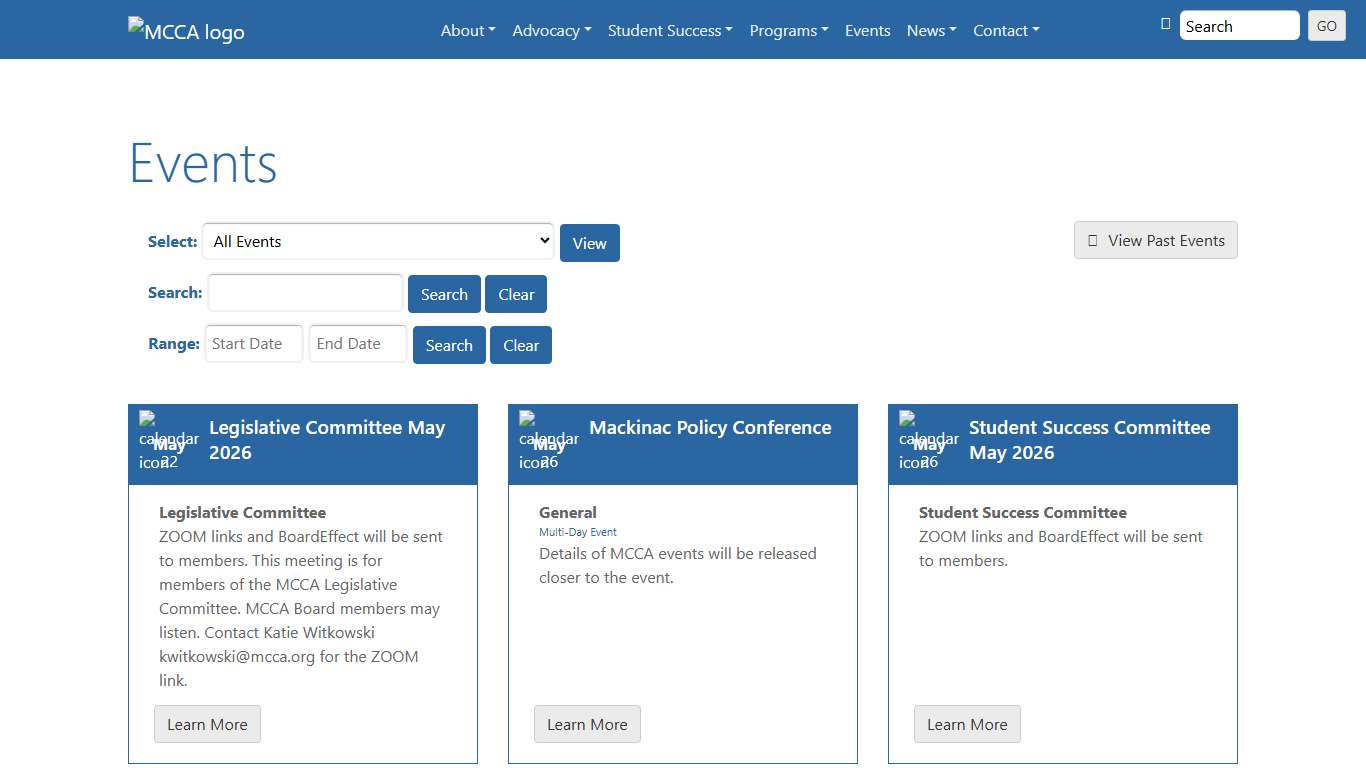
Task: Expand the Student Success menu
Action: coord(670,30)
